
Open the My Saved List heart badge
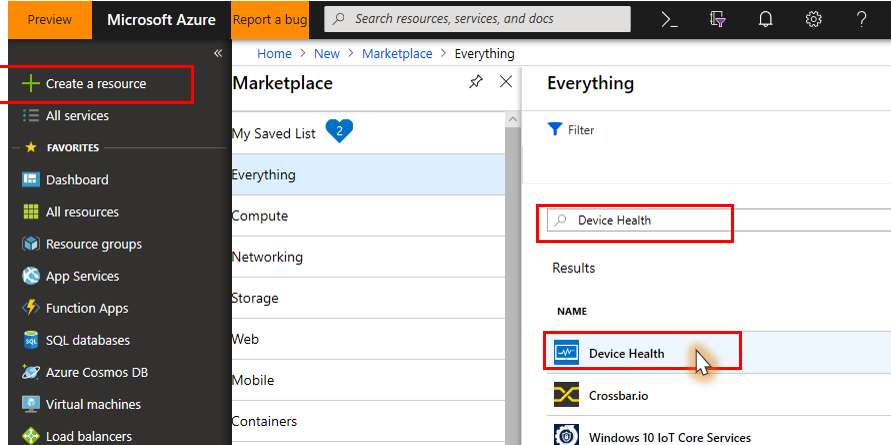click(340, 131)
